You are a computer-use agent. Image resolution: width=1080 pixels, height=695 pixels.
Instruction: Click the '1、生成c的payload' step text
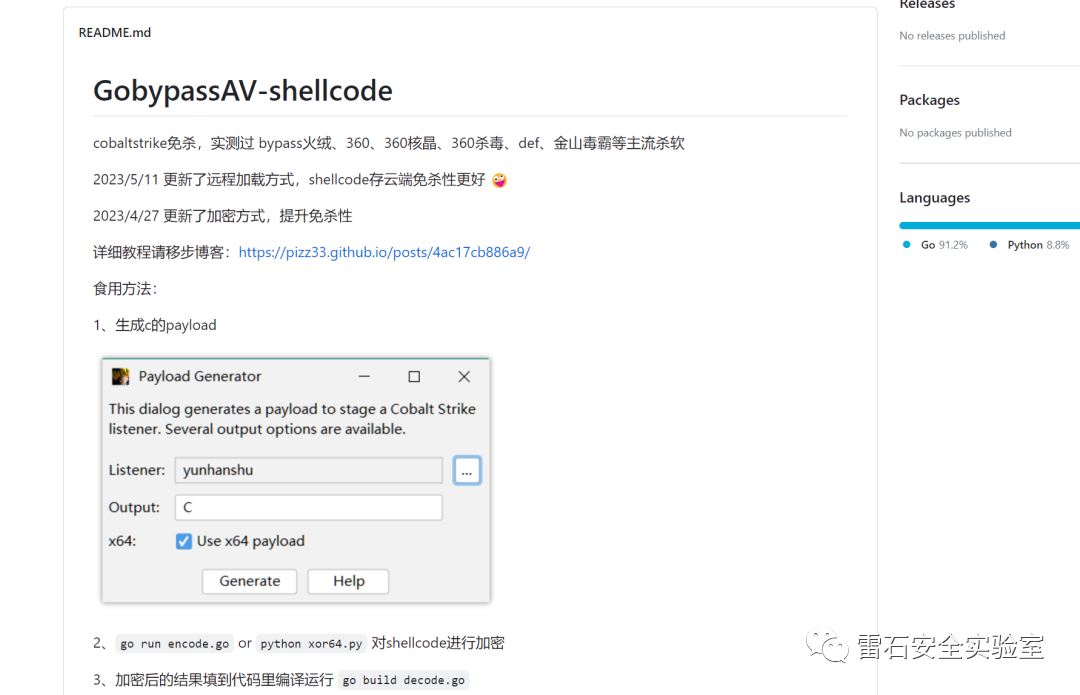pos(154,325)
